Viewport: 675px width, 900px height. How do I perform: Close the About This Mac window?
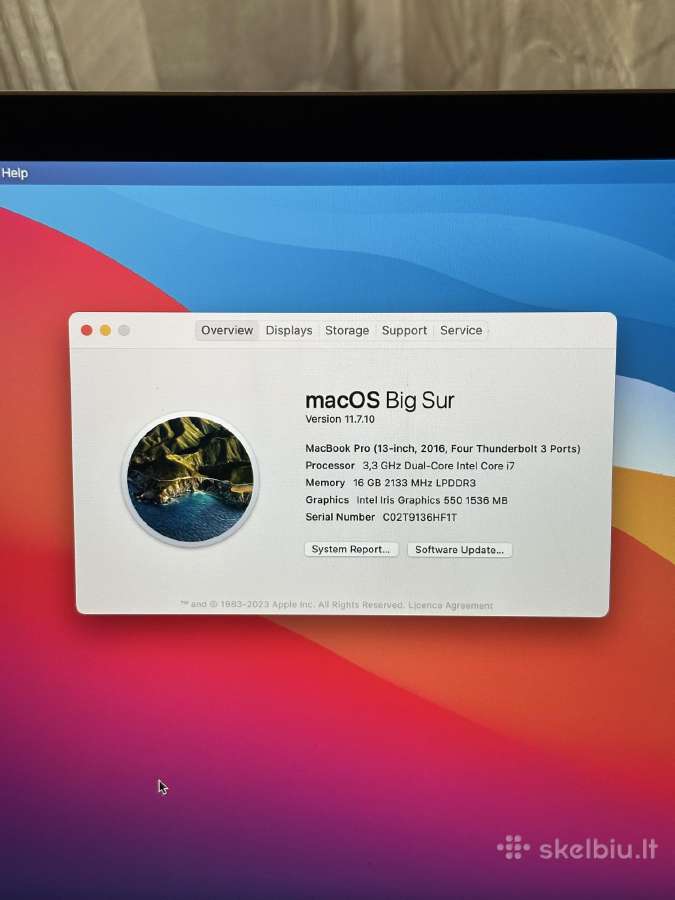pos(87,330)
